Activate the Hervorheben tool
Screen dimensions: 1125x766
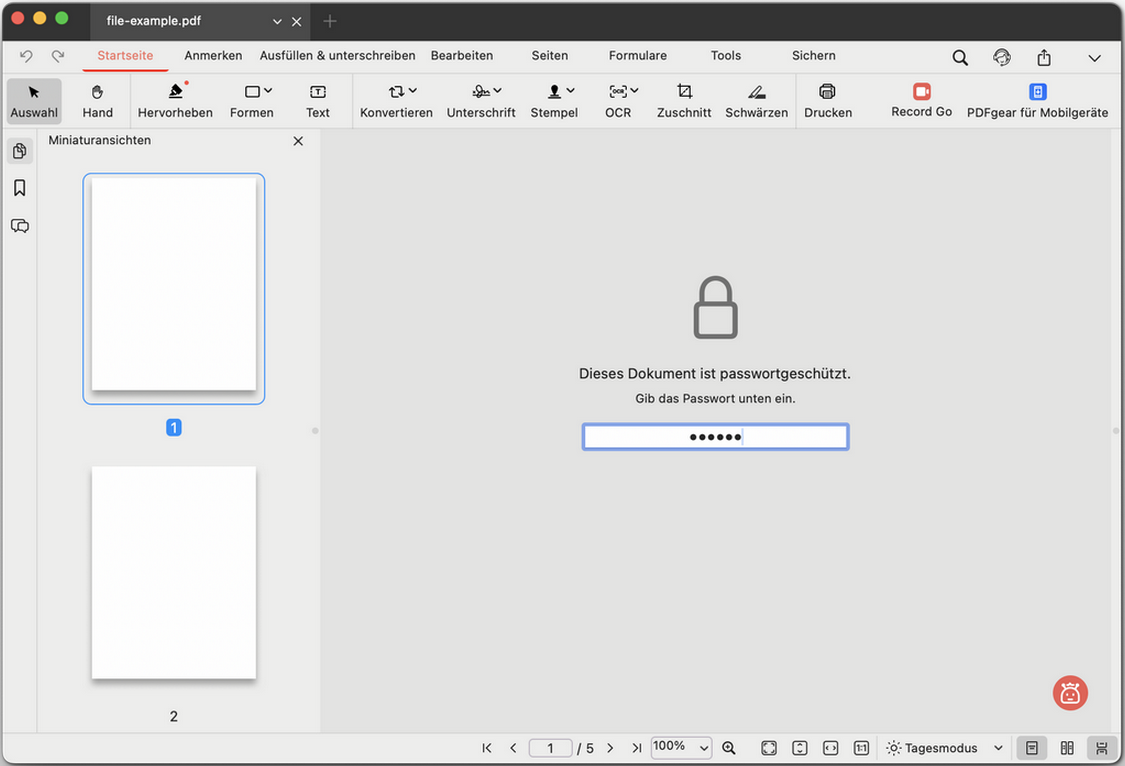[x=175, y=100]
